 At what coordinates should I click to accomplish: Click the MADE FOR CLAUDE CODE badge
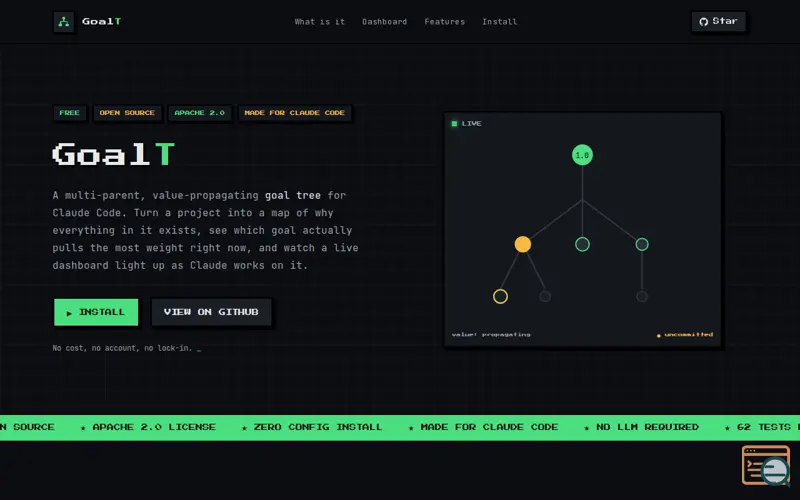294,113
